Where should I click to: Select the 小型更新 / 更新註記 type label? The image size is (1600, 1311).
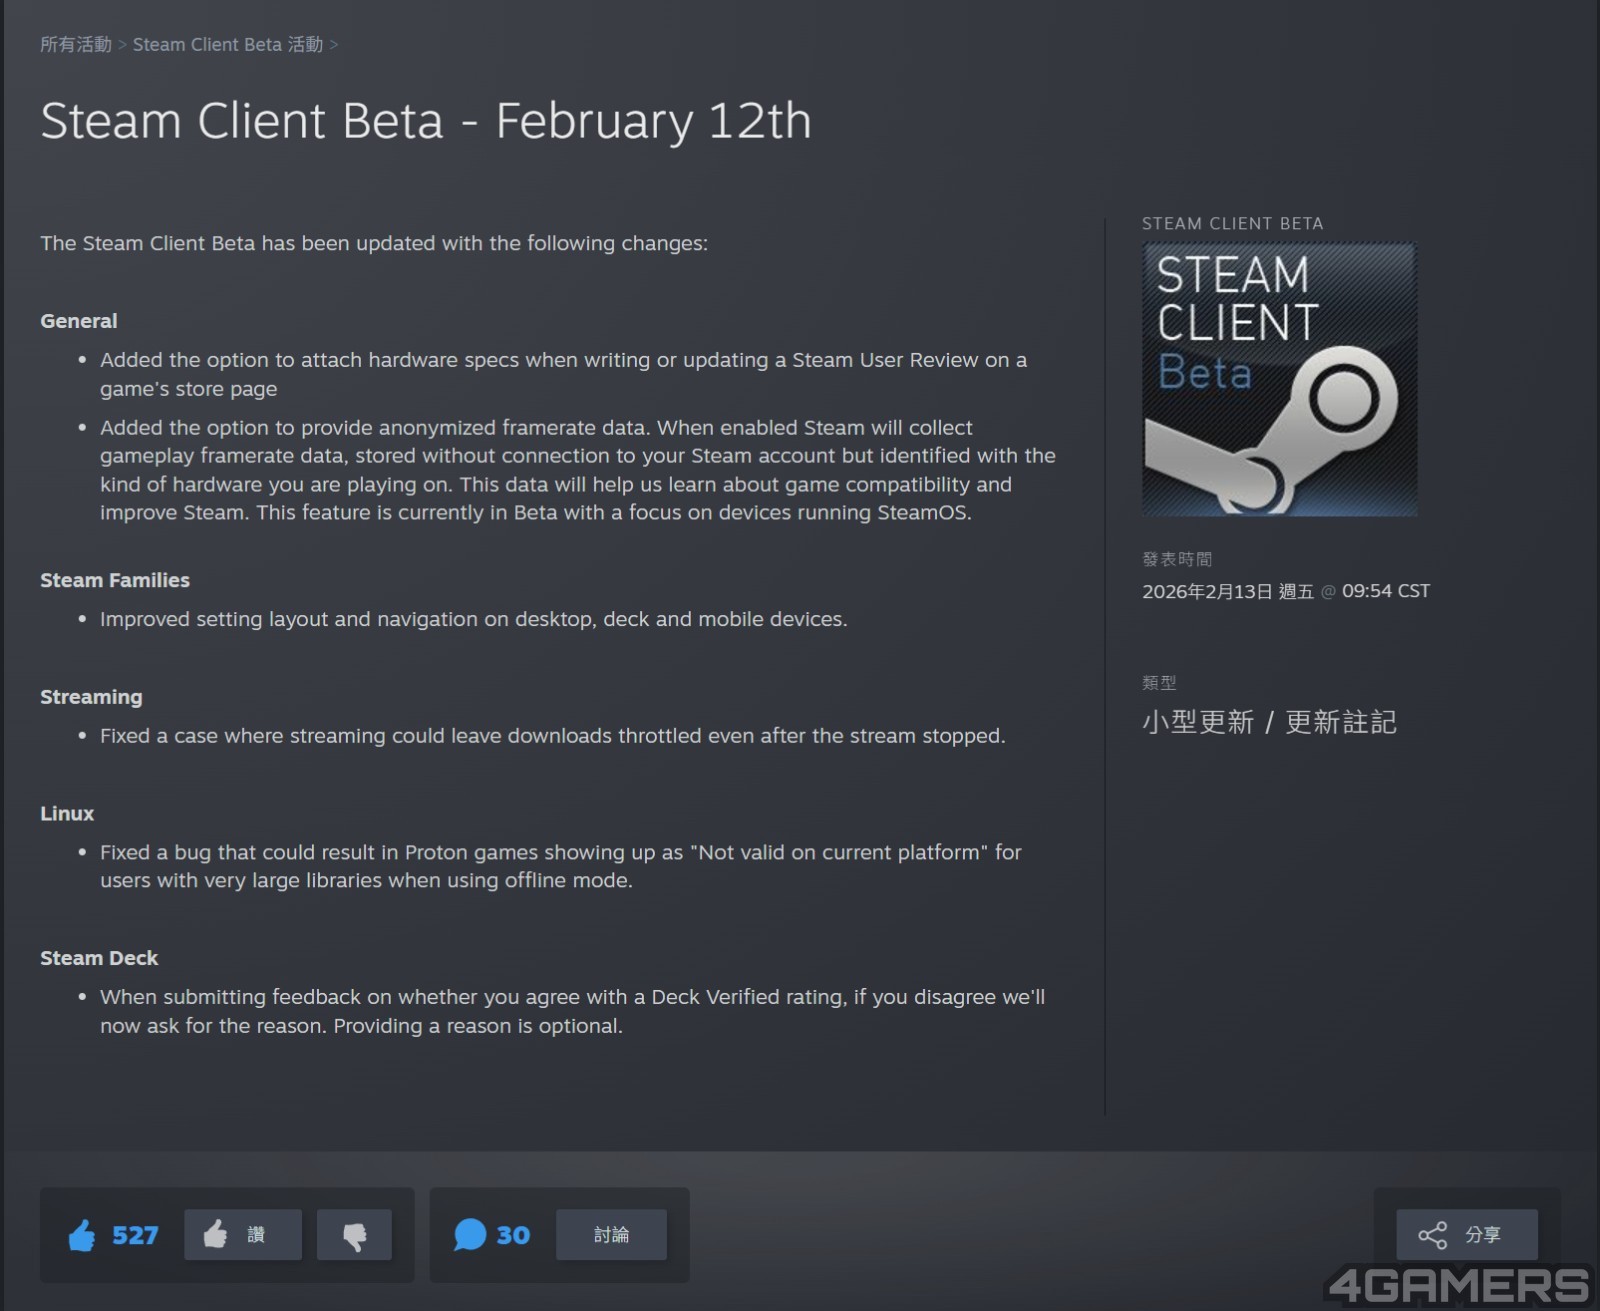click(x=1268, y=722)
